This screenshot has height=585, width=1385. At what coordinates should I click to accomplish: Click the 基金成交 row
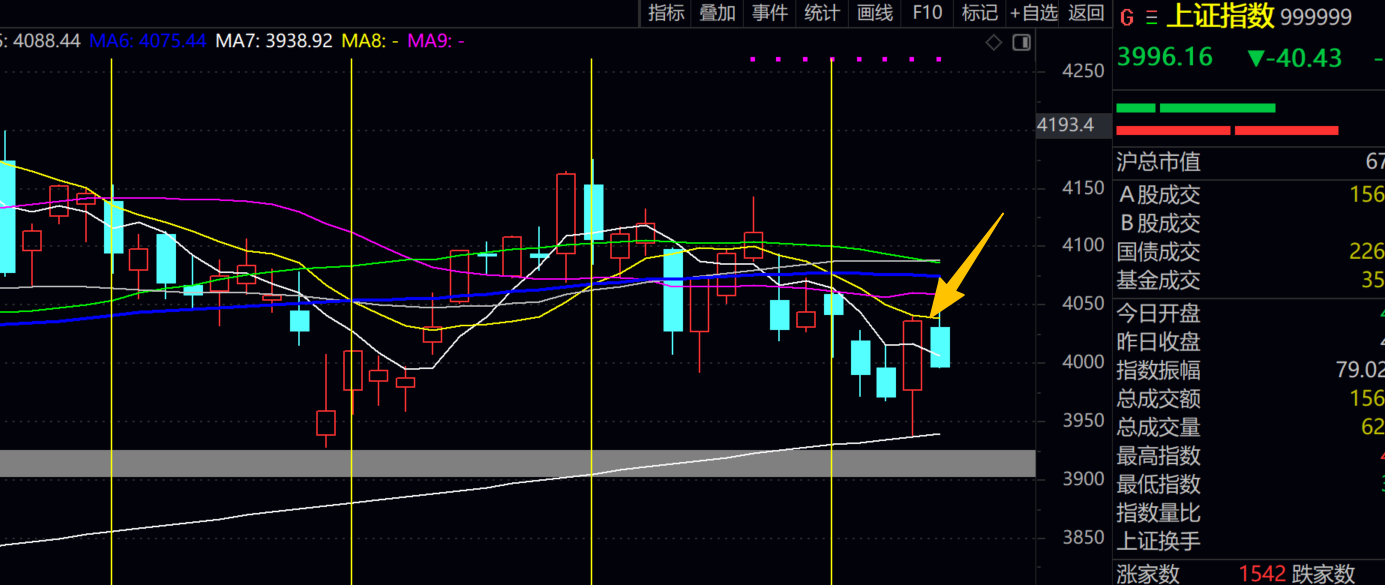tap(1249, 281)
